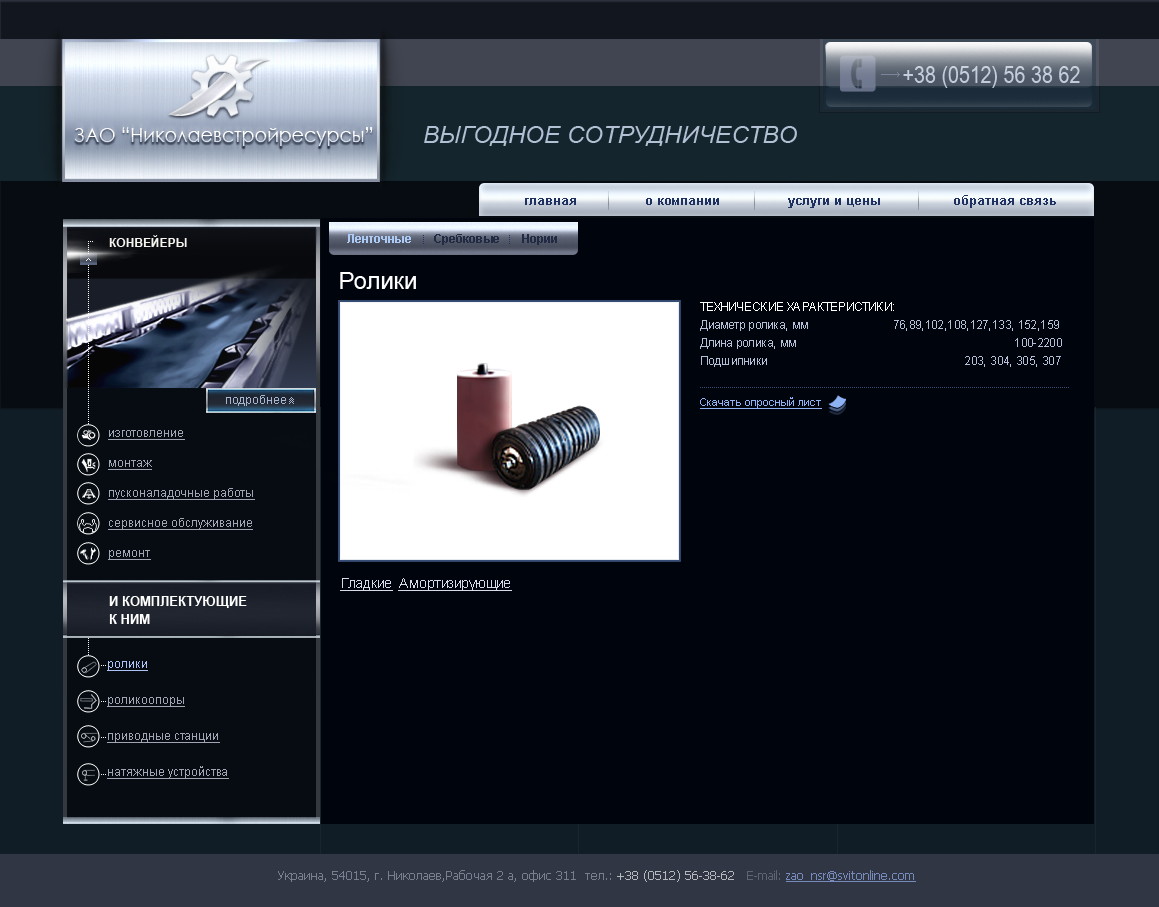The width and height of the screenshot is (1159, 907).
Task: Click the ролики roller icon
Action: point(88,666)
